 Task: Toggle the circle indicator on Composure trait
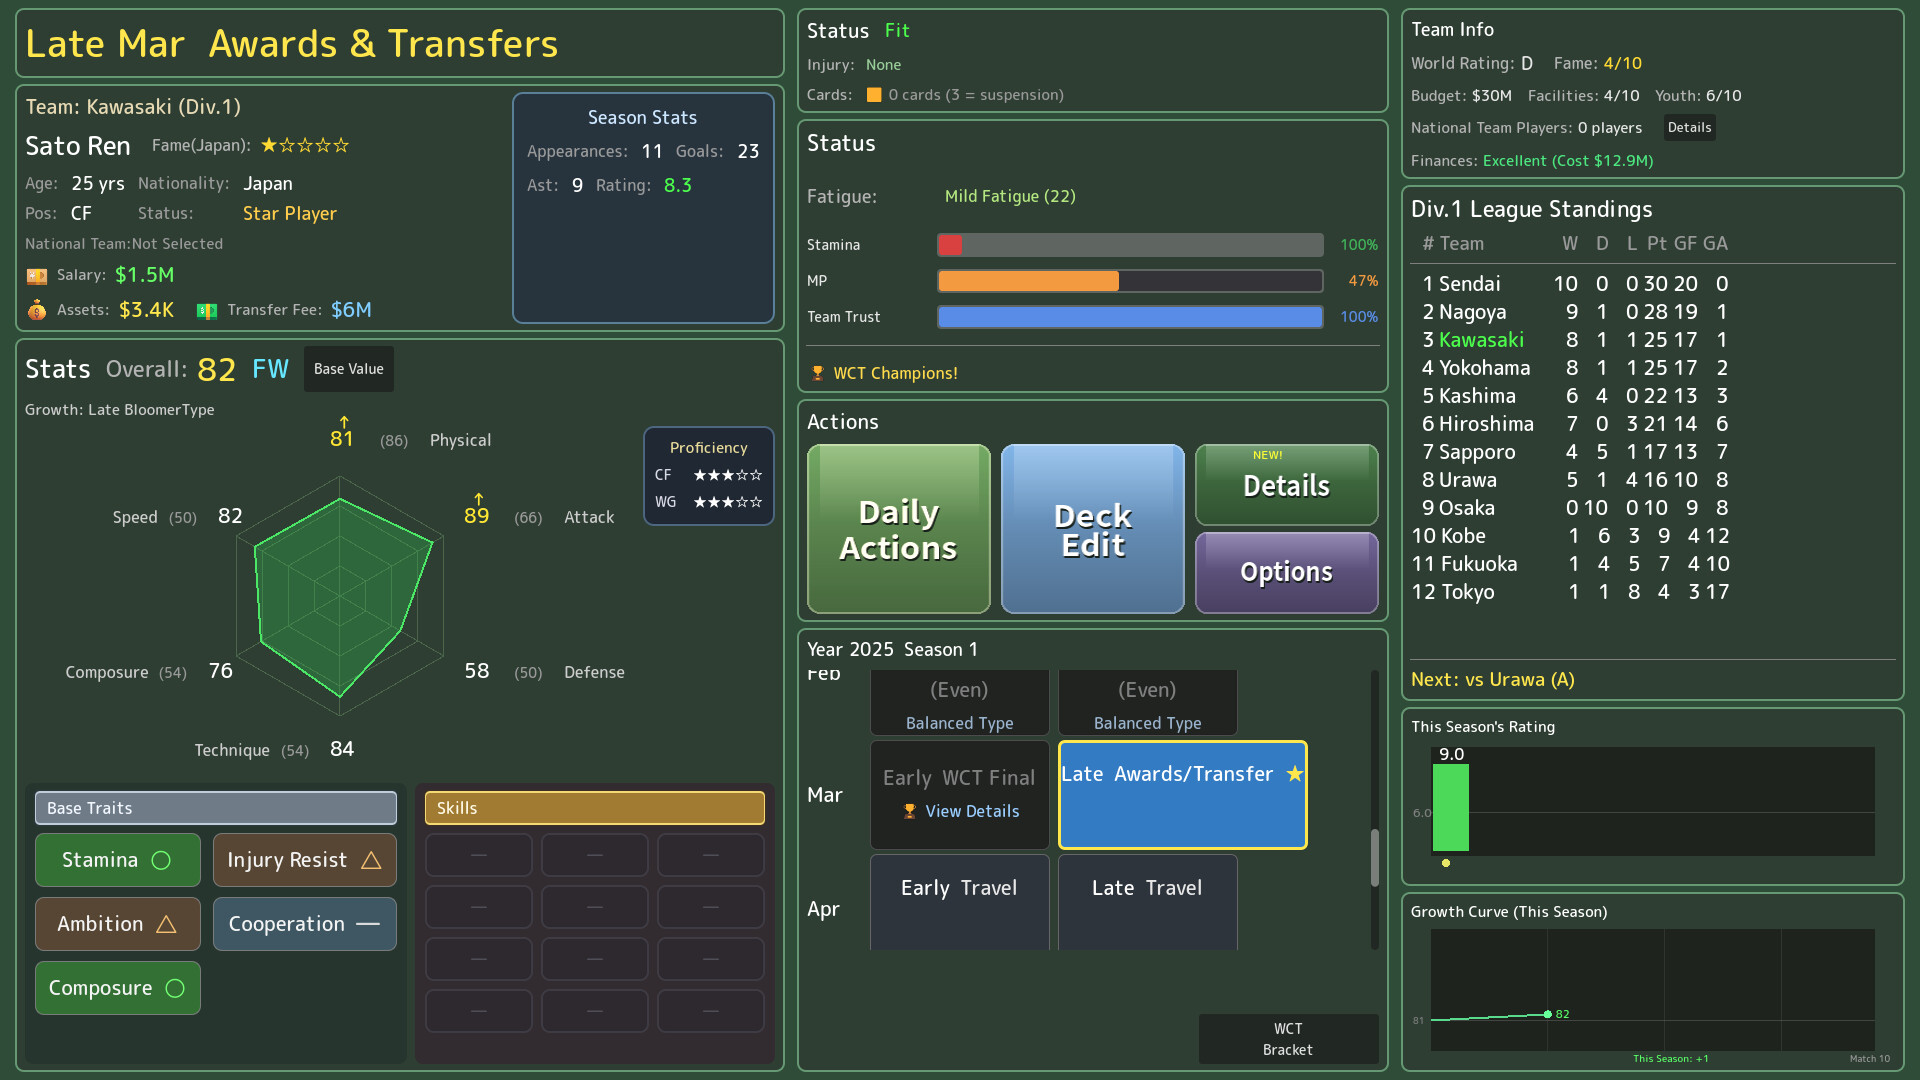[x=176, y=987]
